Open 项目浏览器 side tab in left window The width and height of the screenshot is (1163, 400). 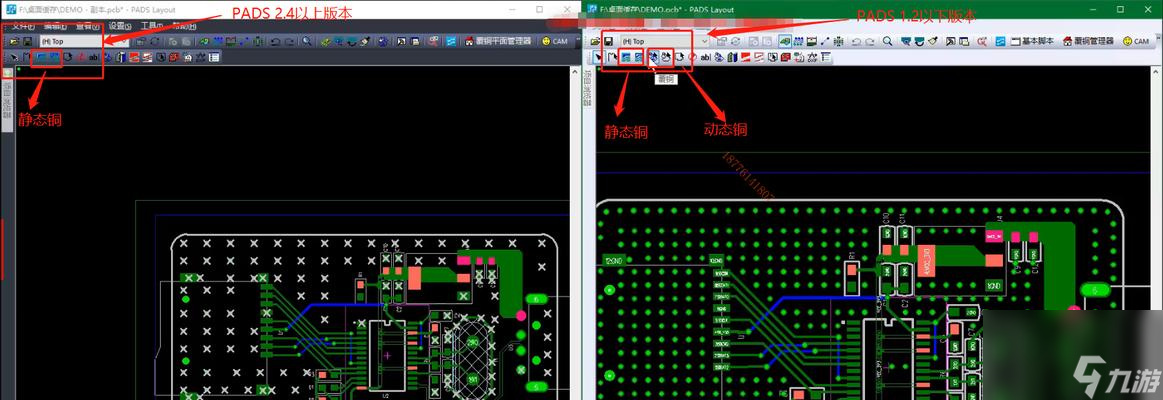pyautogui.click(x=7, y=99)
